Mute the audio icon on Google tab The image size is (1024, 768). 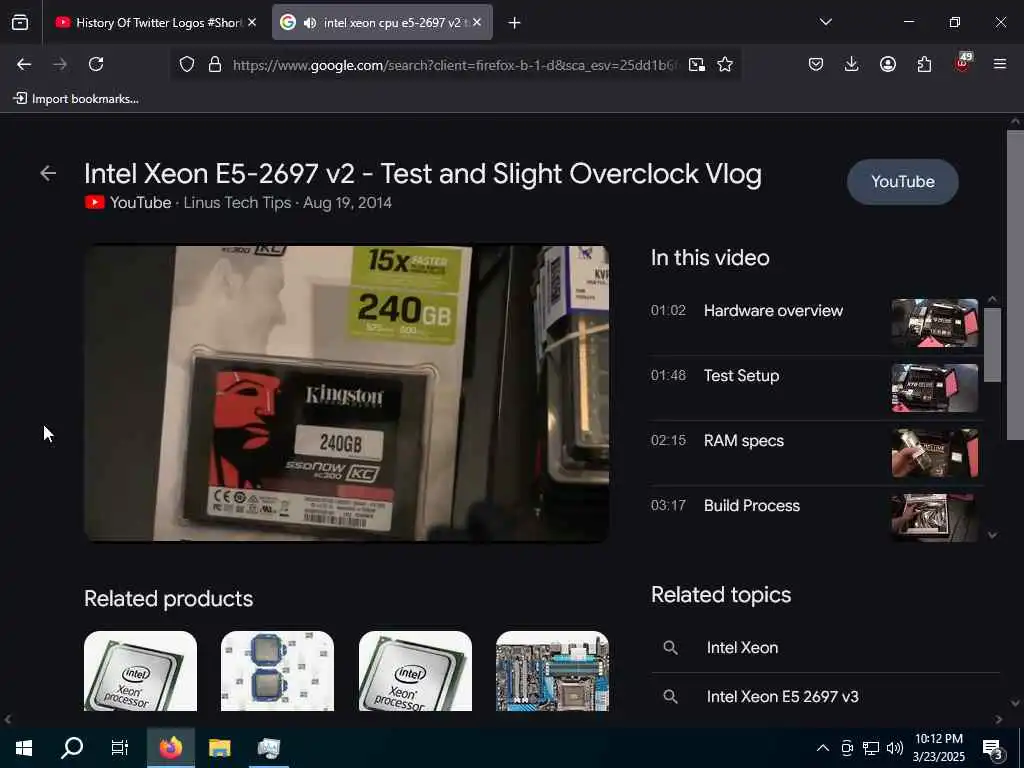(310, 23)
